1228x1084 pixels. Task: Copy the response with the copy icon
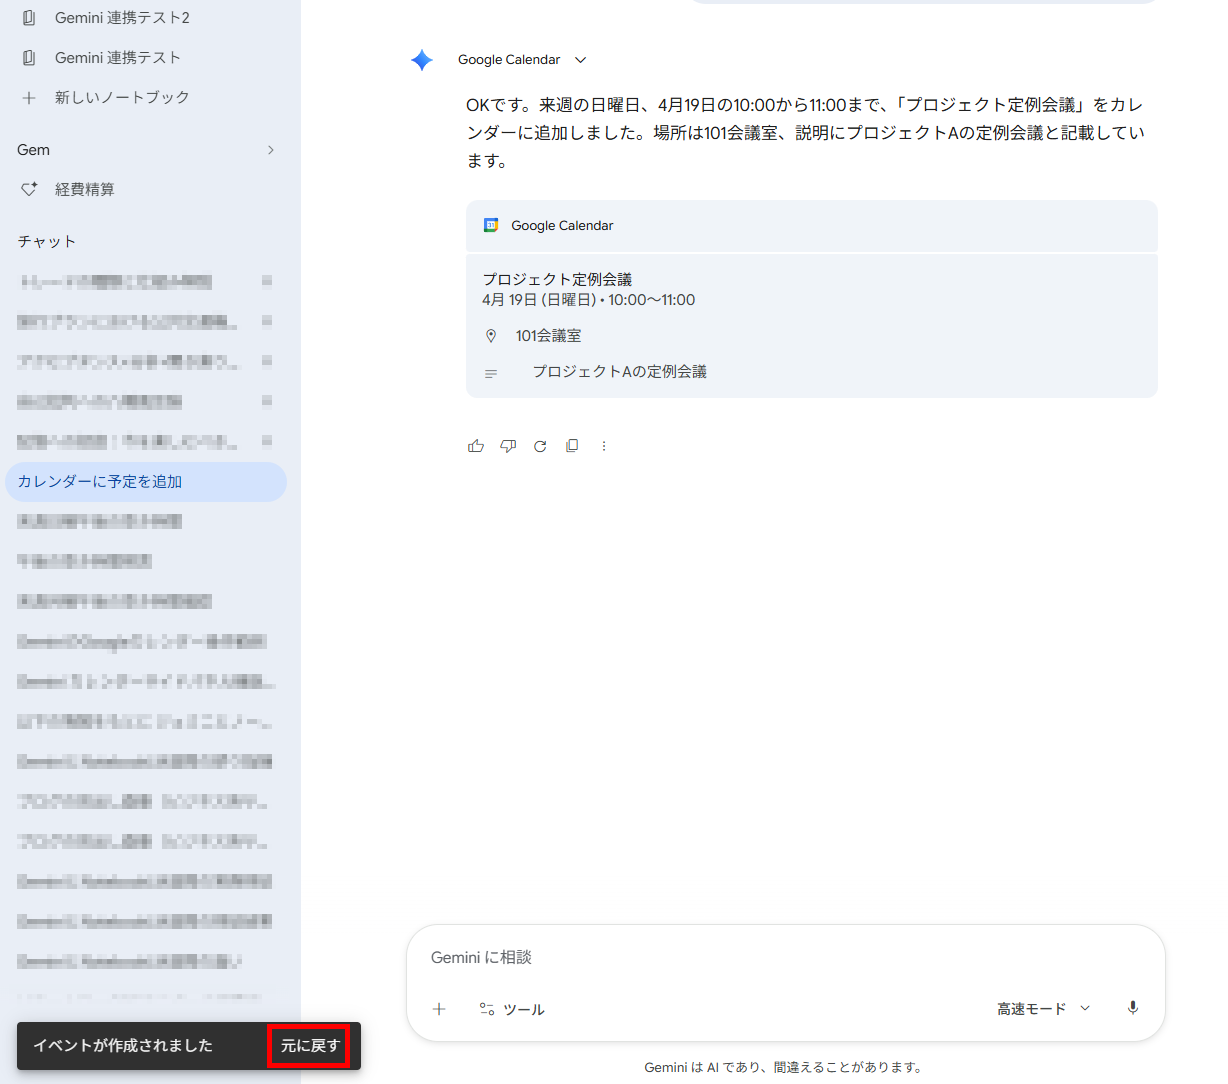pyautogui.click(x=572, y=446)
